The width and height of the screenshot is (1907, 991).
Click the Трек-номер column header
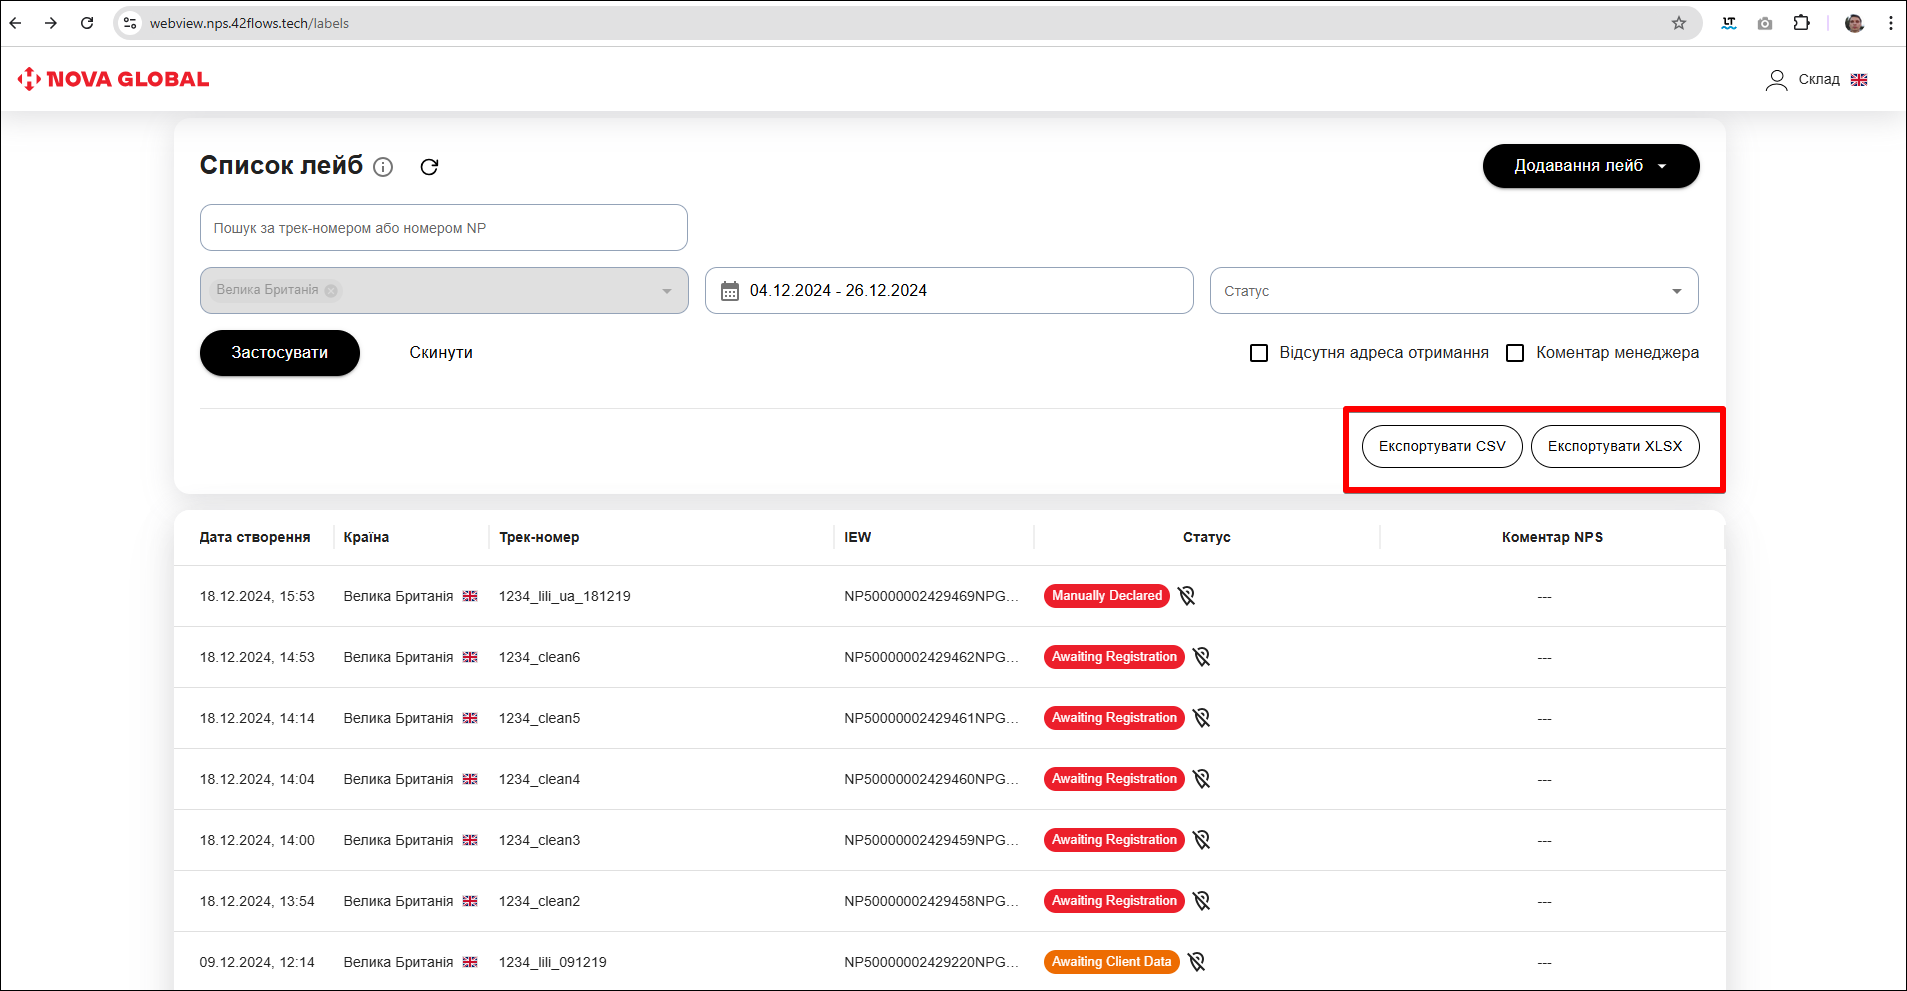tap(539, 537)
